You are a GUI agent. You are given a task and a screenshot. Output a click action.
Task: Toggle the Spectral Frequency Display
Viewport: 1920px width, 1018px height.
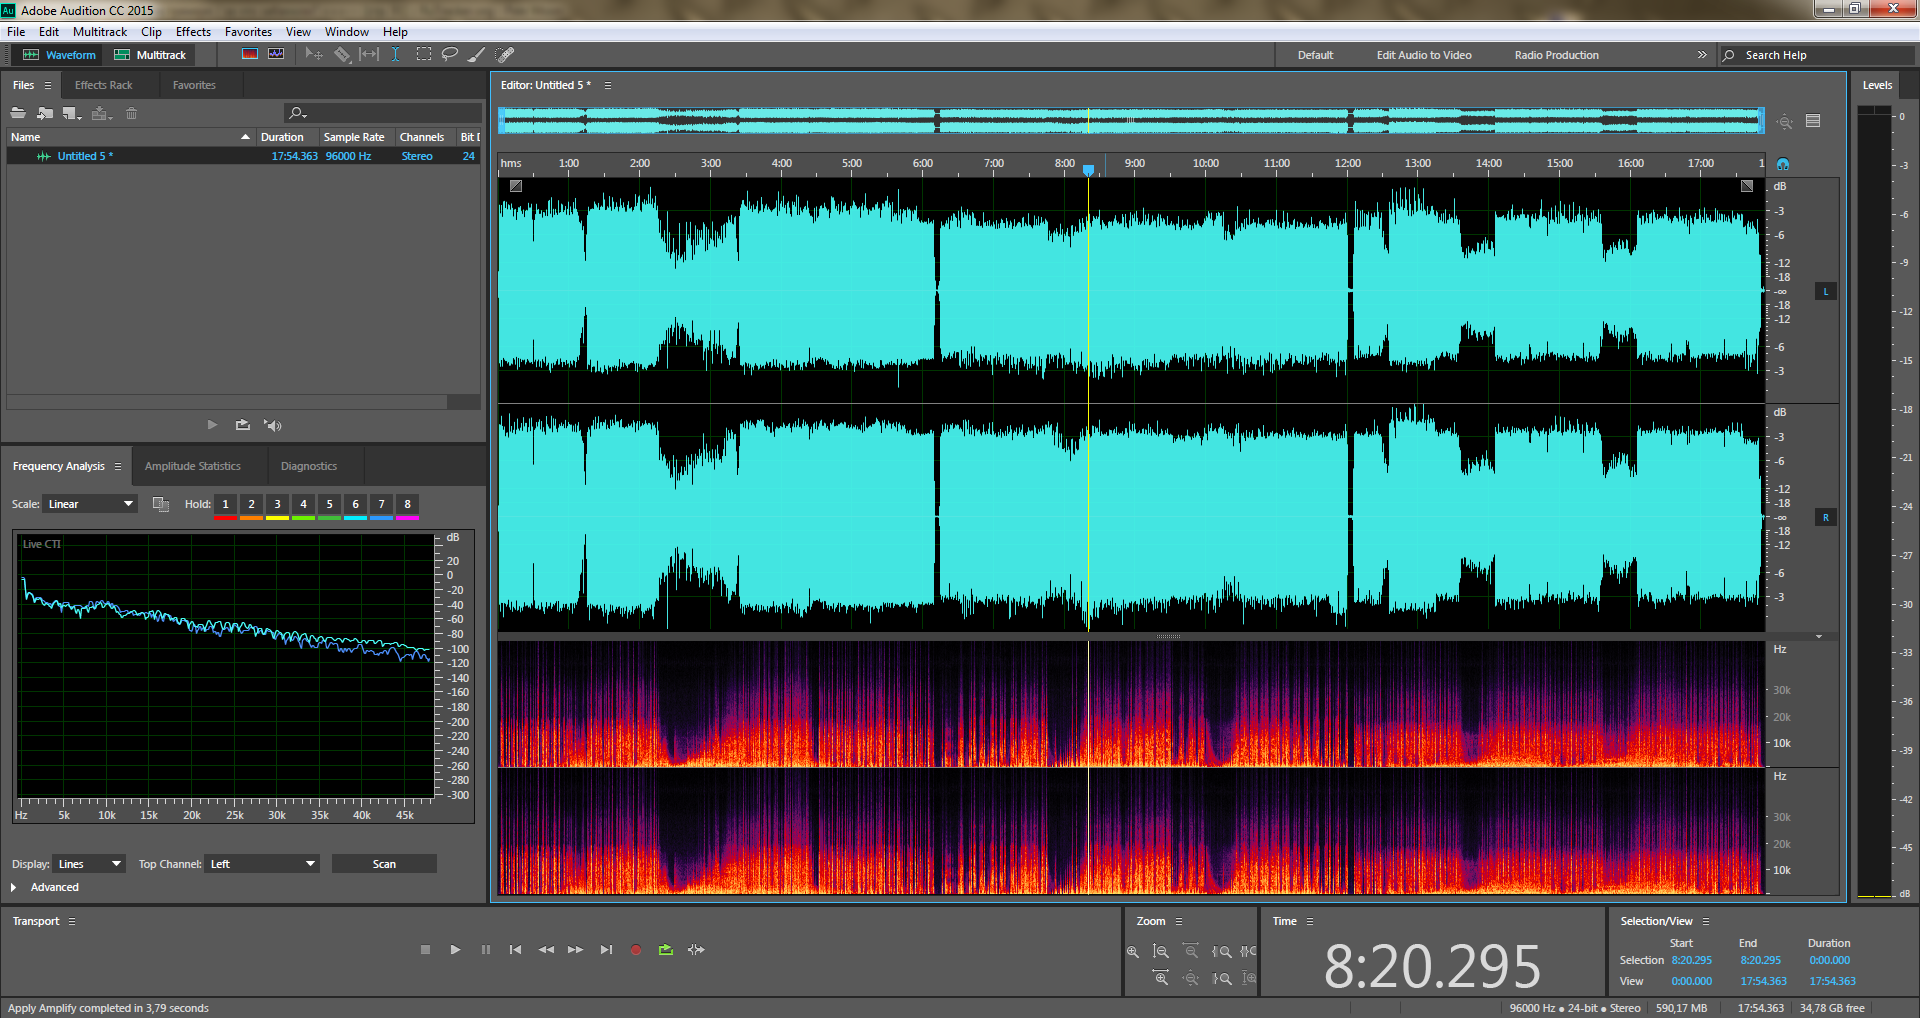coord(250,55)
